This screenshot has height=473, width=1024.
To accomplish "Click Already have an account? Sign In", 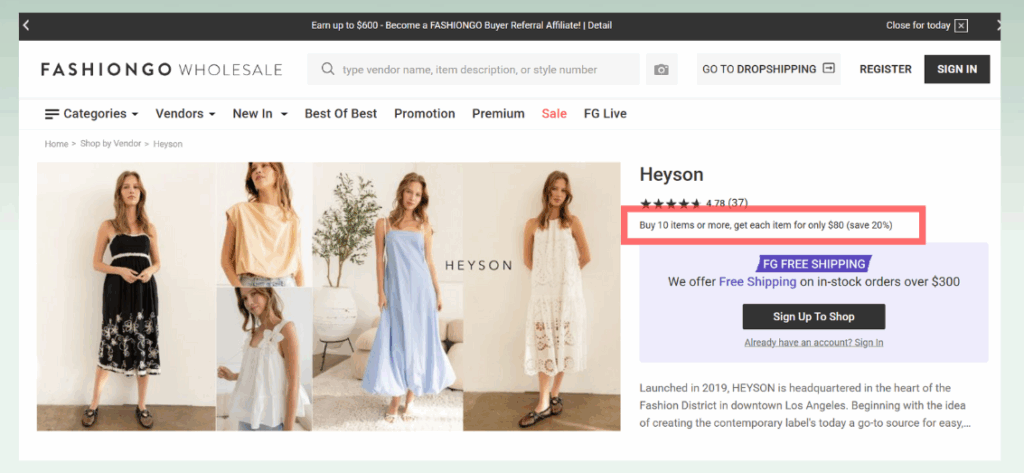I will [814, 342].
